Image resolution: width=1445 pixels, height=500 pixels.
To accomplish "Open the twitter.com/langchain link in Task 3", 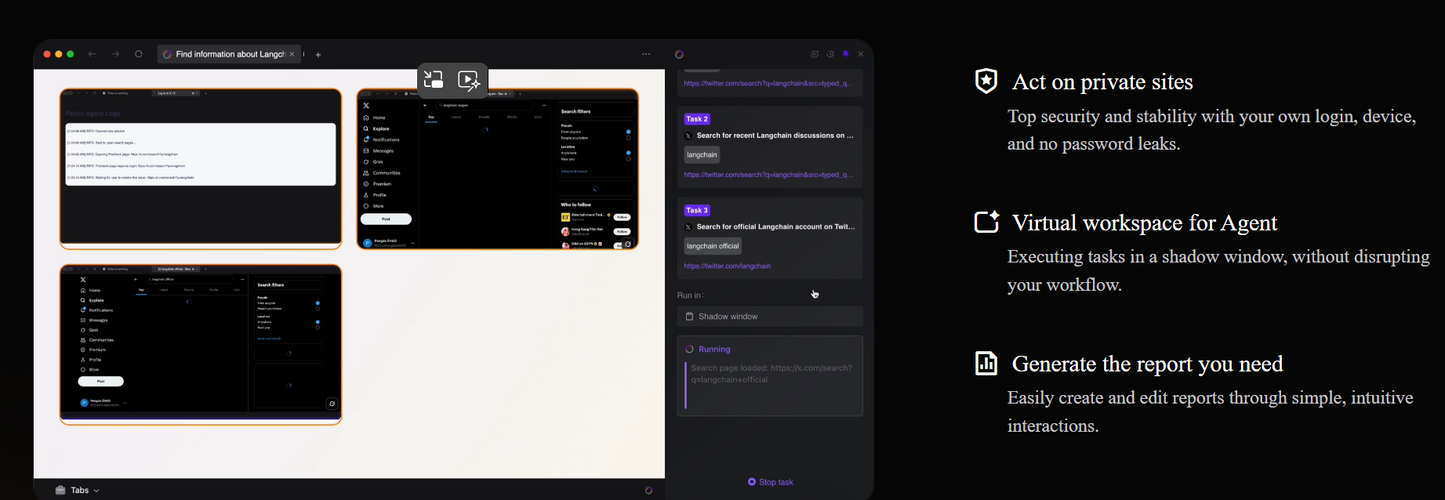I will tap(727, 266).
